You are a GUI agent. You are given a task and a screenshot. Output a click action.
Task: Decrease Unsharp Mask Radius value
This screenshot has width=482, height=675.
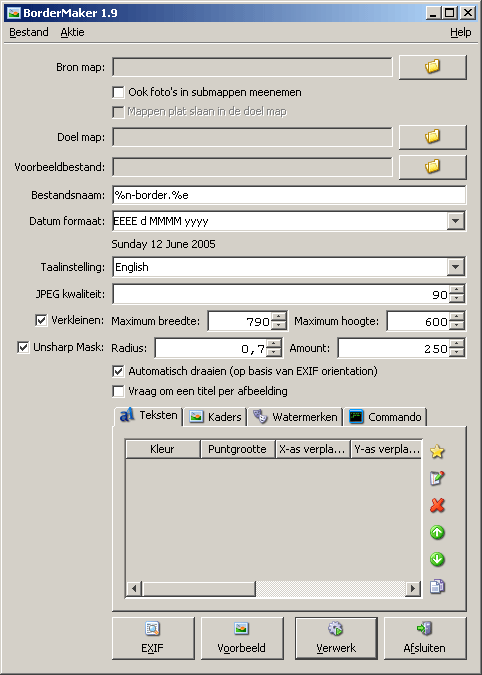pyautogui.click(x=274, y=352)
